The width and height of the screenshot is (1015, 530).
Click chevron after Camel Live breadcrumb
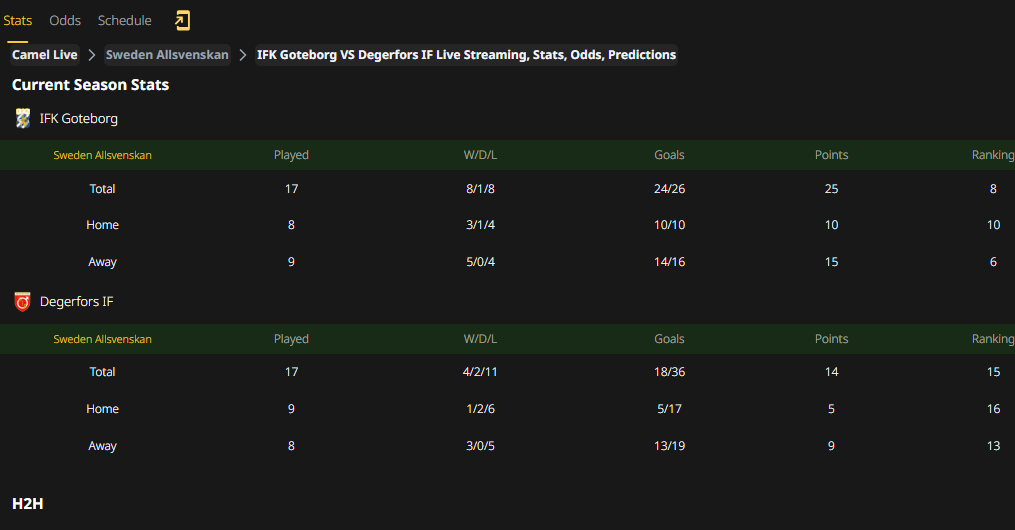point(92,55)
